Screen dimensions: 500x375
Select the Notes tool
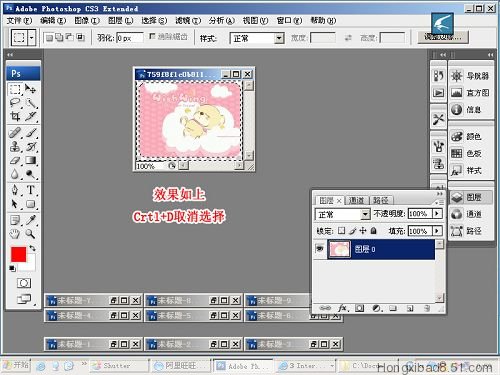[x=15, y=220]
